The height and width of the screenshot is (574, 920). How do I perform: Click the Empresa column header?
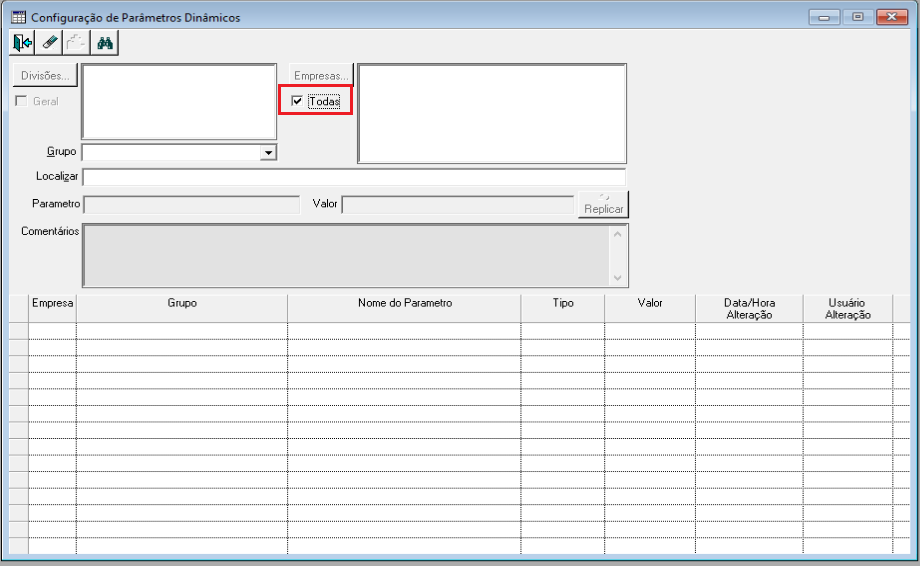point(52,309)
